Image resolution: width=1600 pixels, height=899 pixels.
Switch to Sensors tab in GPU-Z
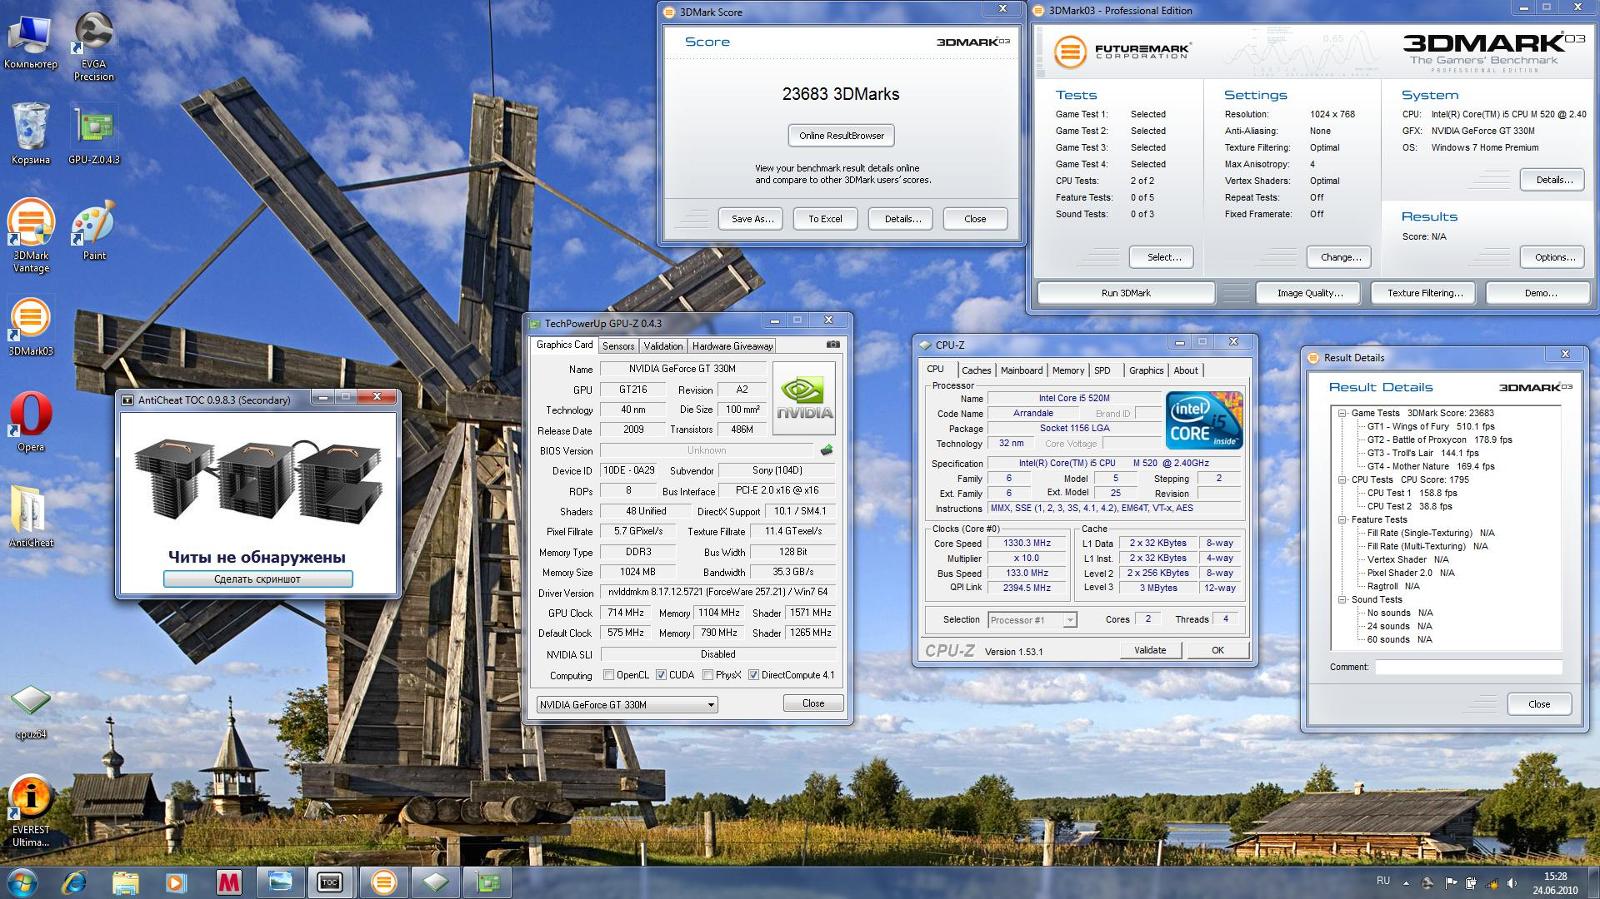coord(618,346)
